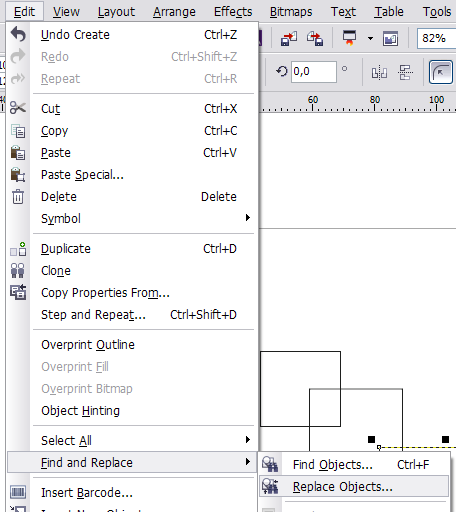Click the Import icon in toolbar
456x512 pixels.
289,38
